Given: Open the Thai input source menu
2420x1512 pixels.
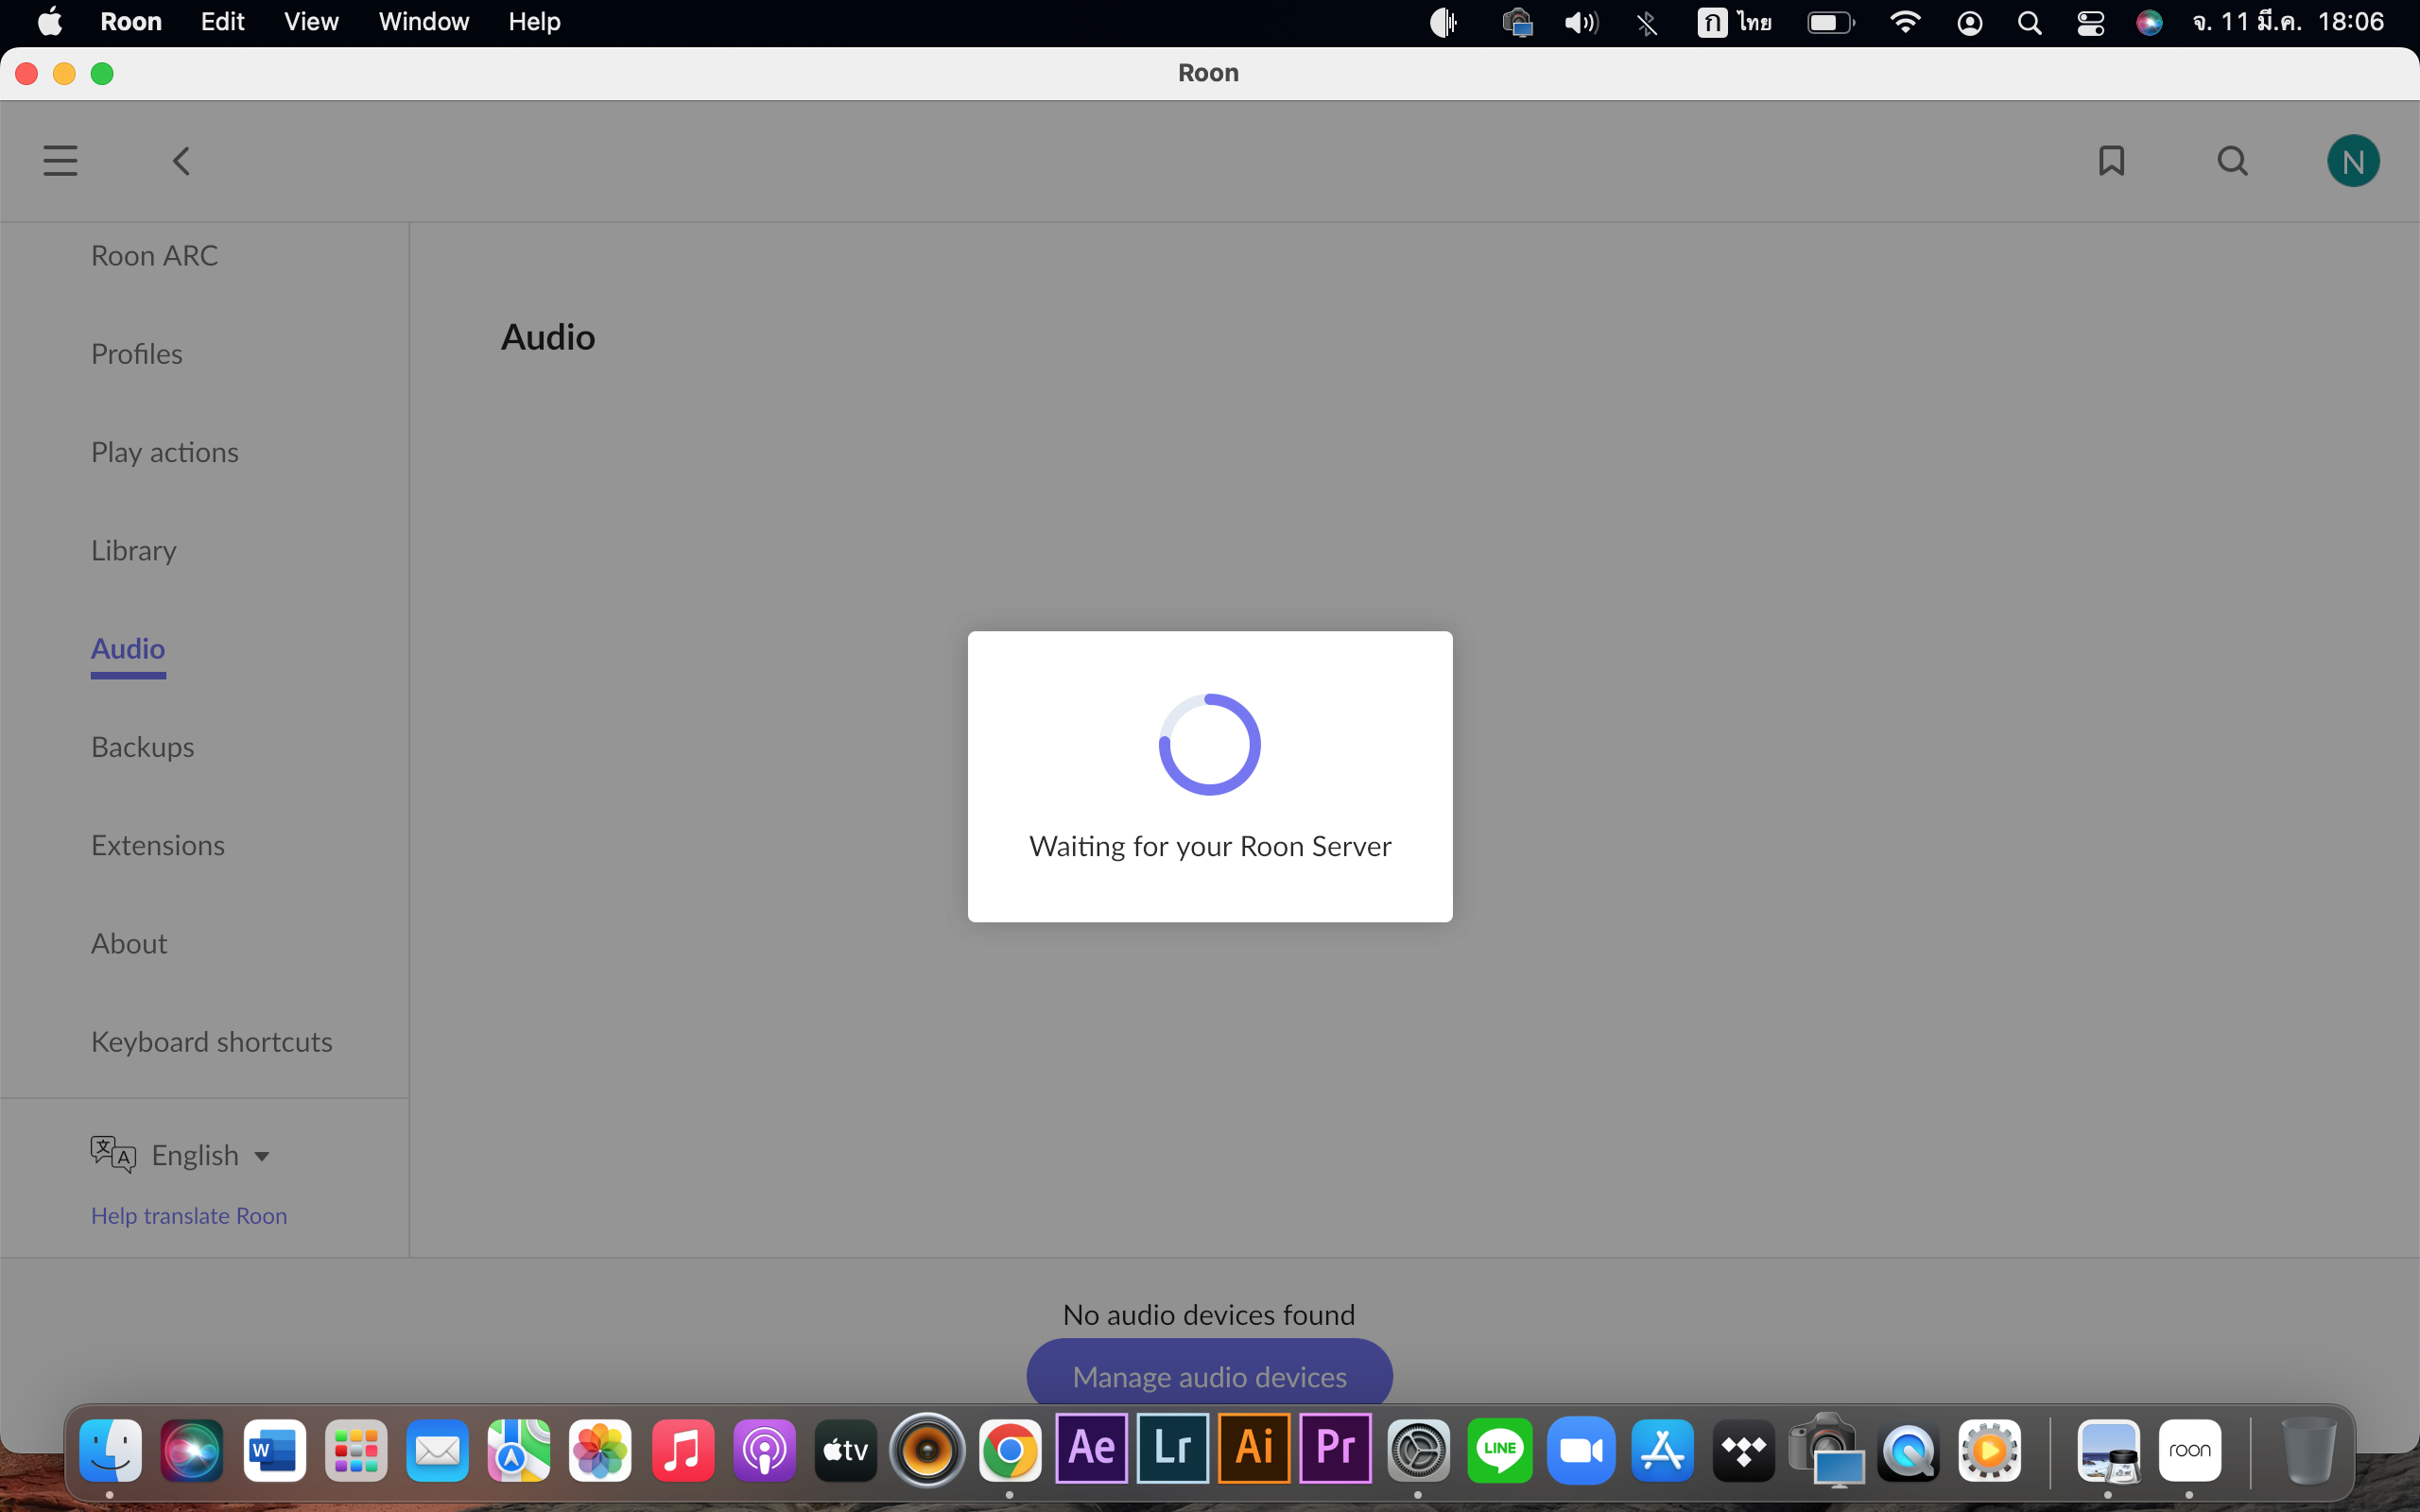Looking at the screenshot, I should pos(1734,22).
